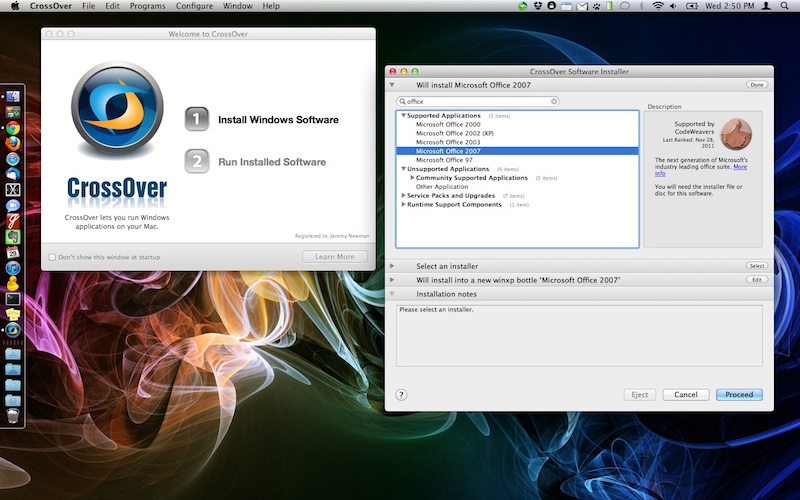Open the Trash in the dock
Screen dimensions: 800x500
(13, 415)
